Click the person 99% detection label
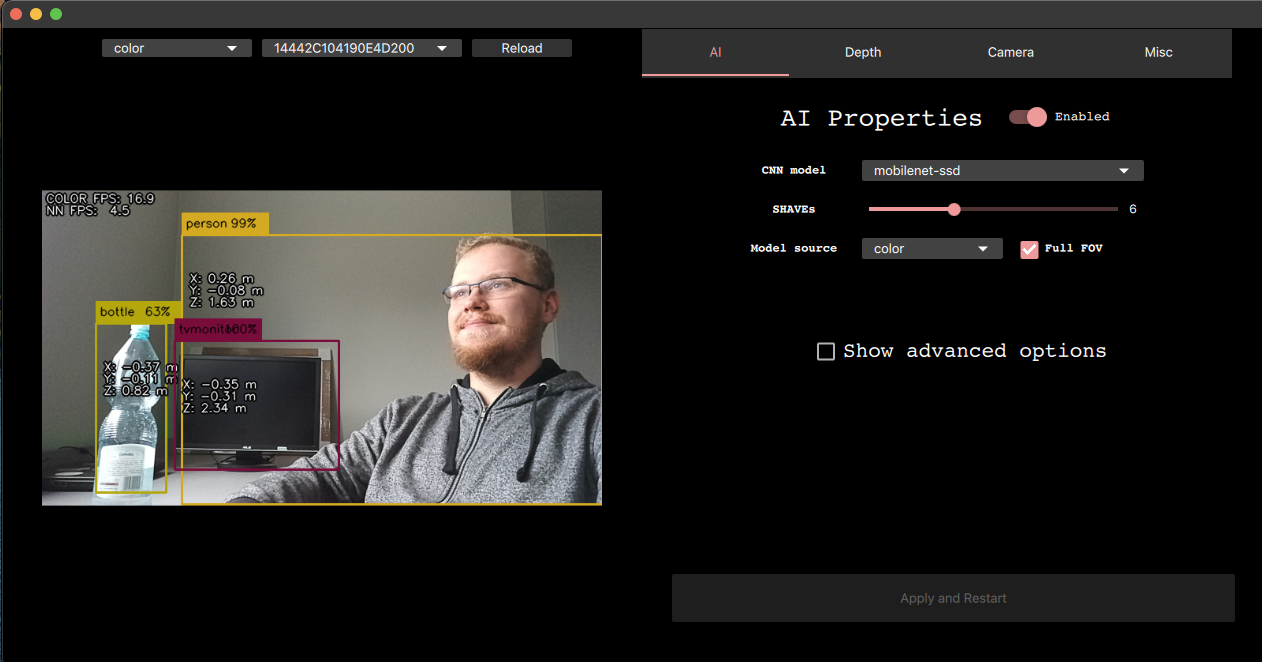 click(x=225, y=224)
